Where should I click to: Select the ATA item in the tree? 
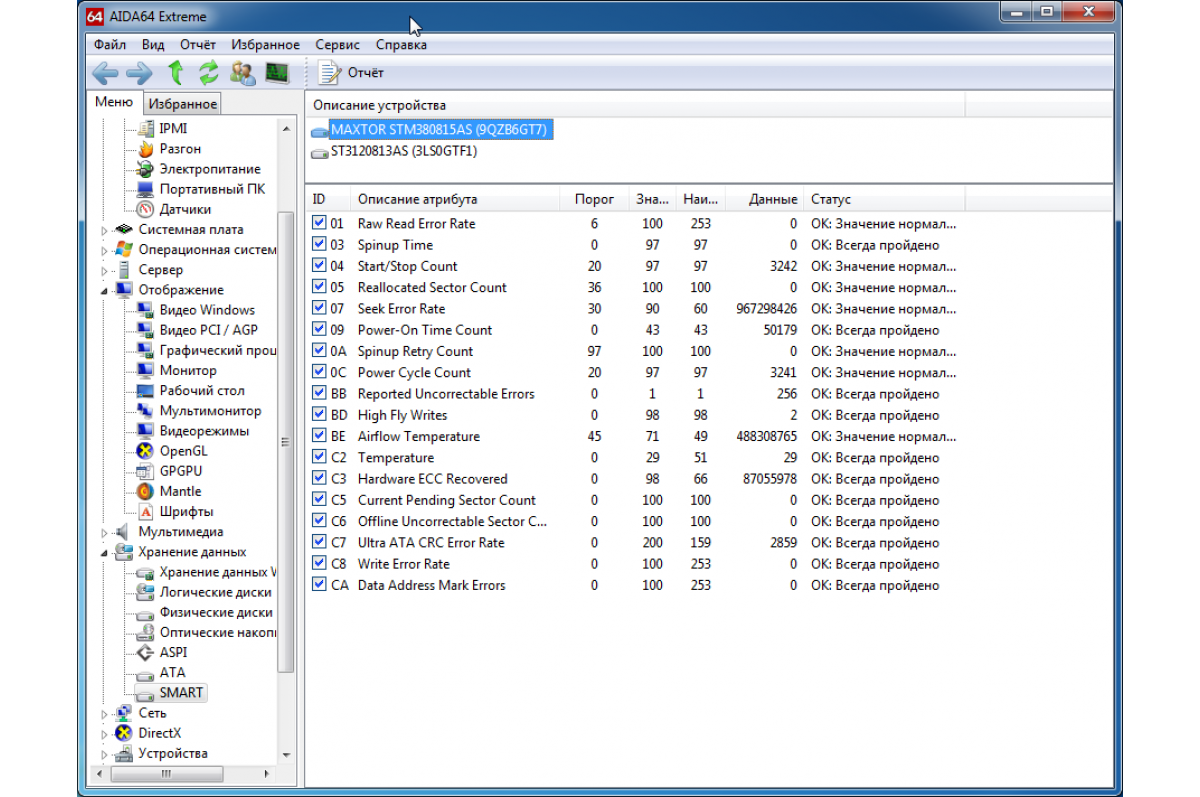click(x=173, y=672)
